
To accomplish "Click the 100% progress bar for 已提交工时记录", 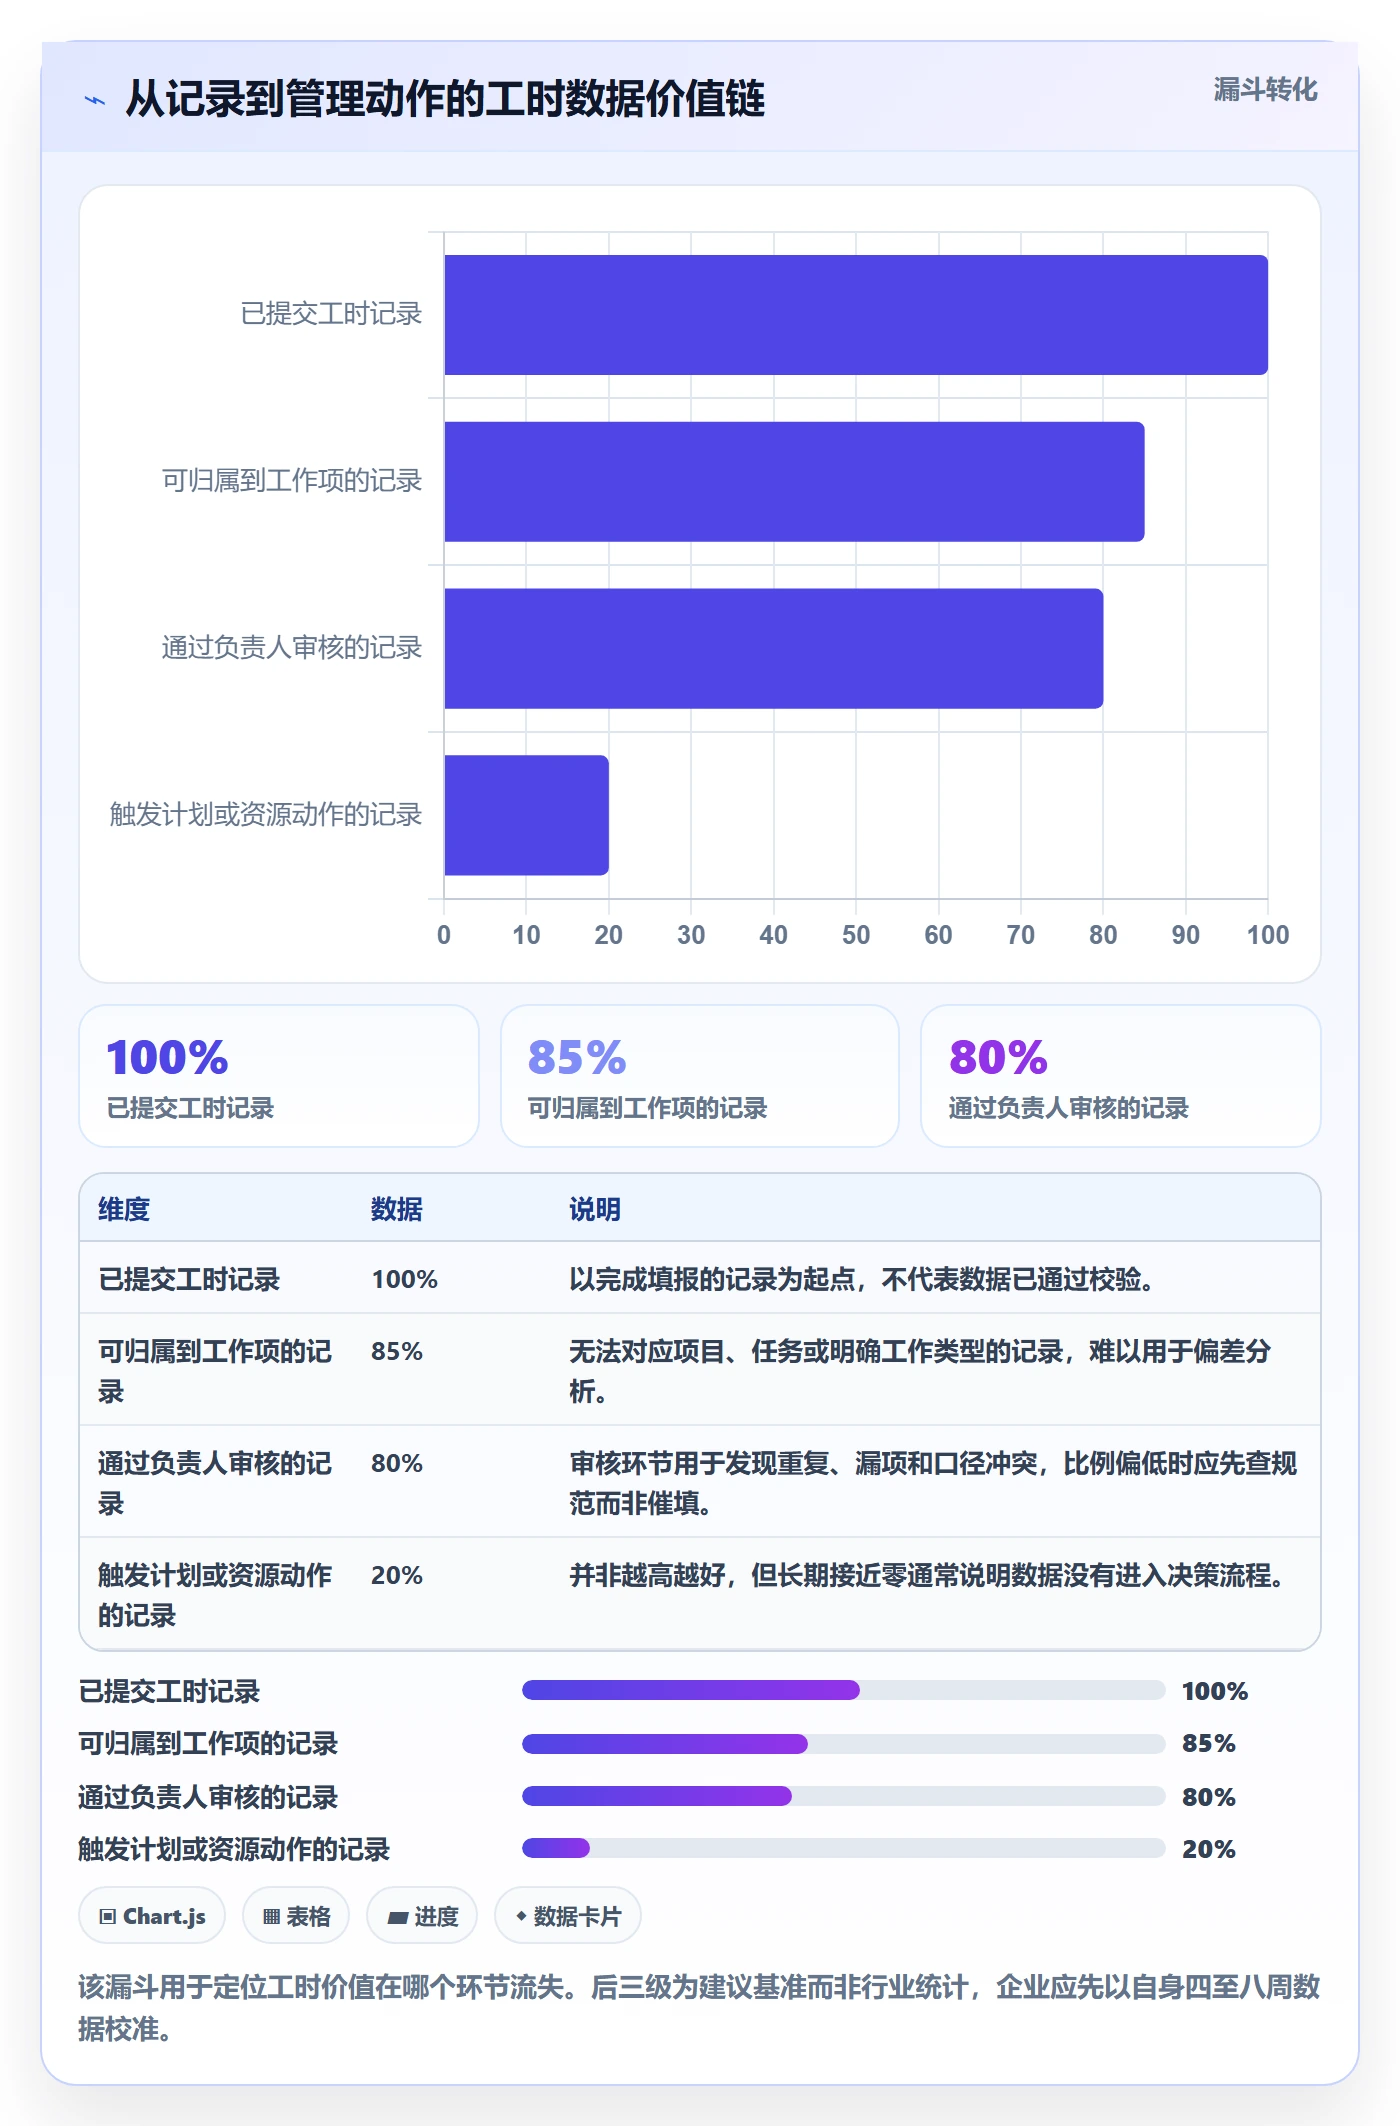I will pyautogui.click(x=844, y=1690).
